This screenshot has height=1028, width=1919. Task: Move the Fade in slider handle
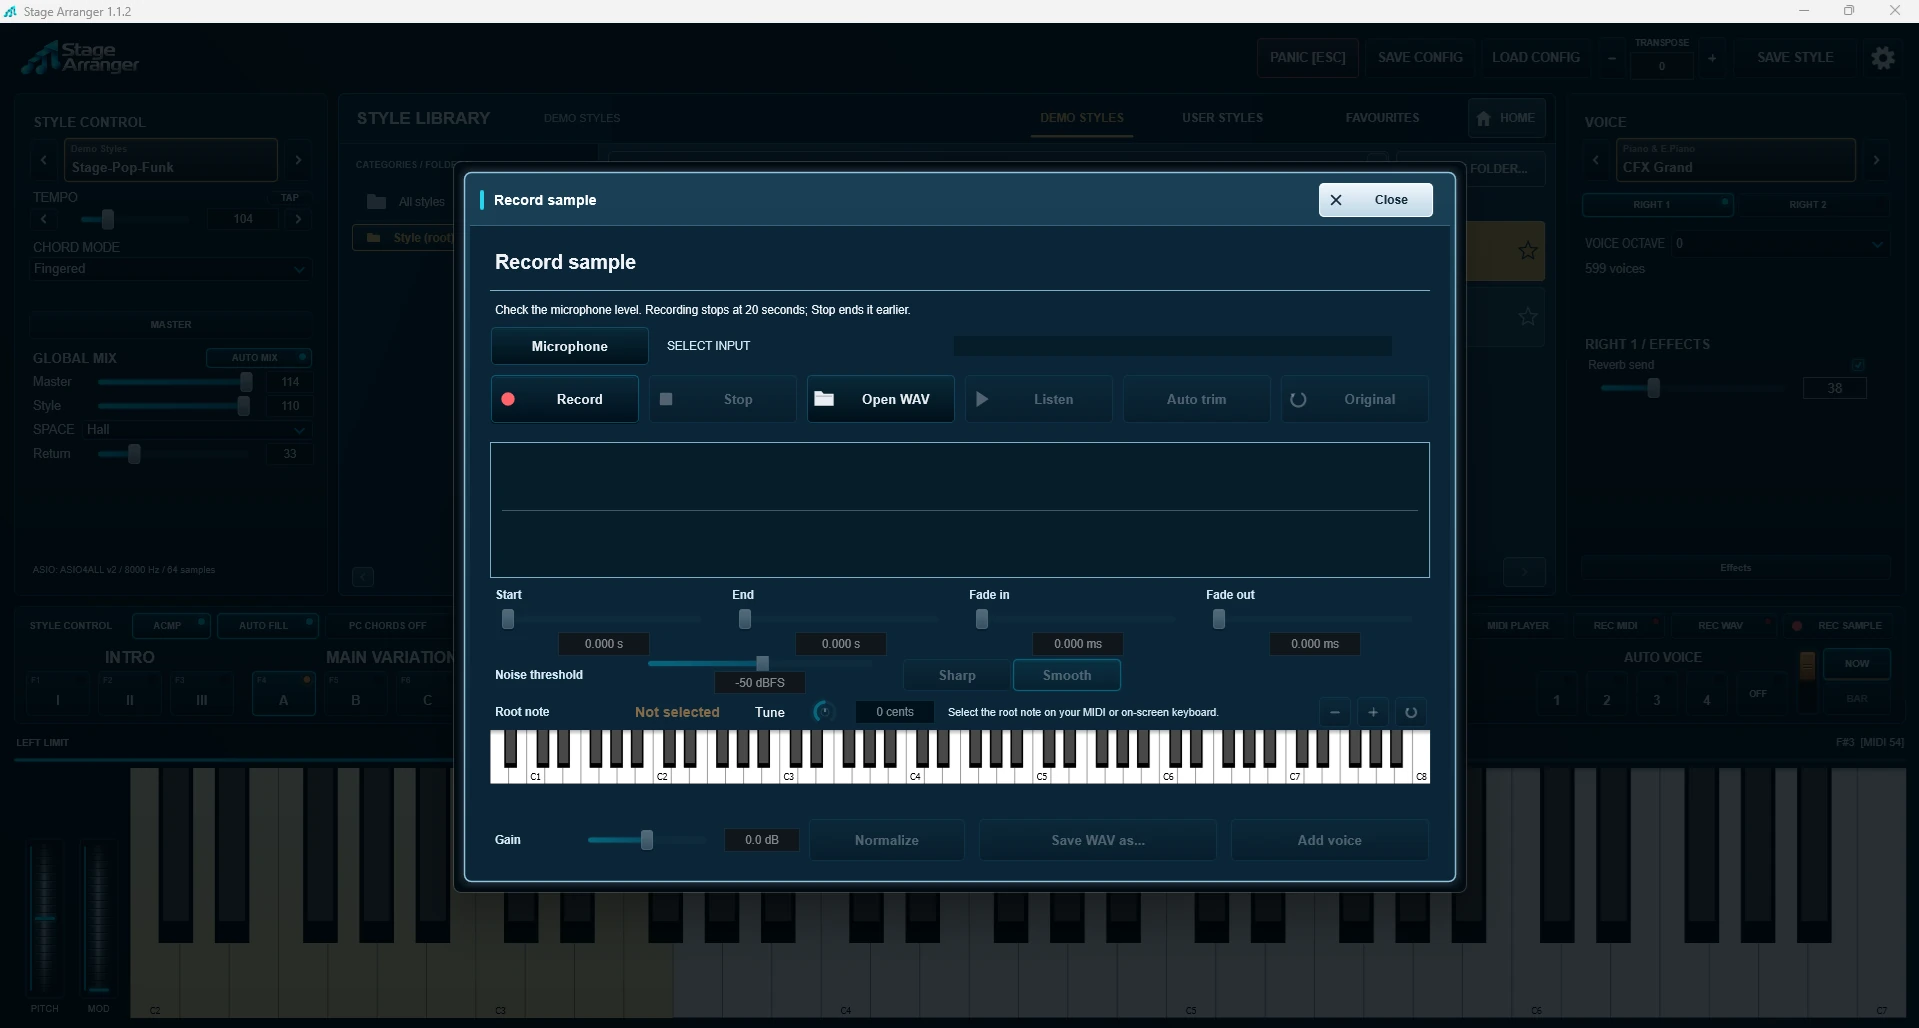982,619
